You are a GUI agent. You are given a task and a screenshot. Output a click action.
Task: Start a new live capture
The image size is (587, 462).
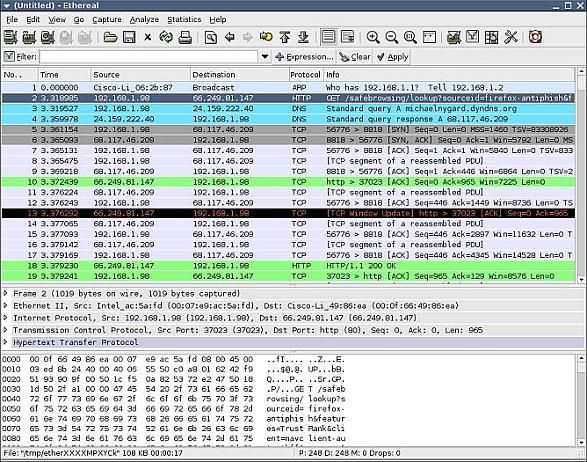tap(48, 37)
